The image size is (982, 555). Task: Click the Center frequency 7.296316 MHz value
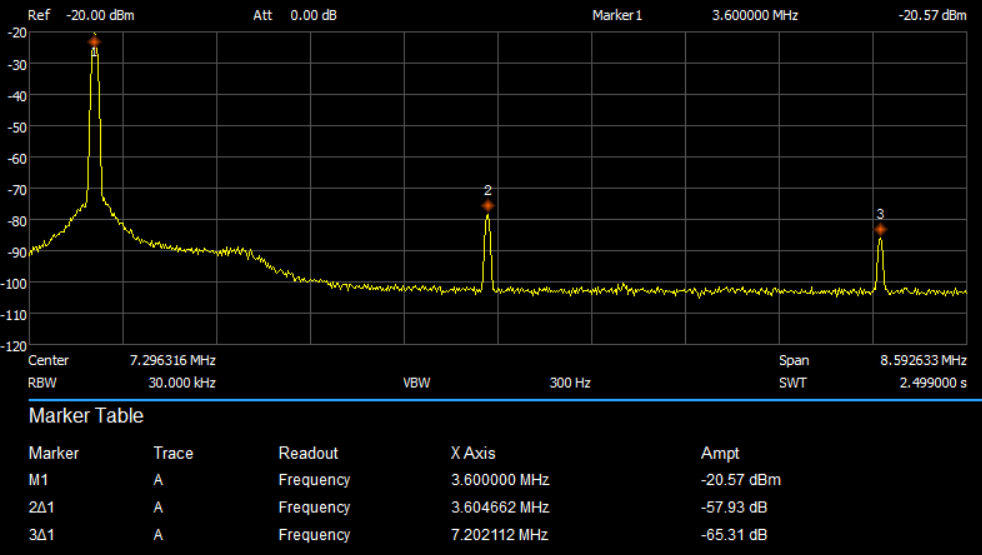pos(172,360)
